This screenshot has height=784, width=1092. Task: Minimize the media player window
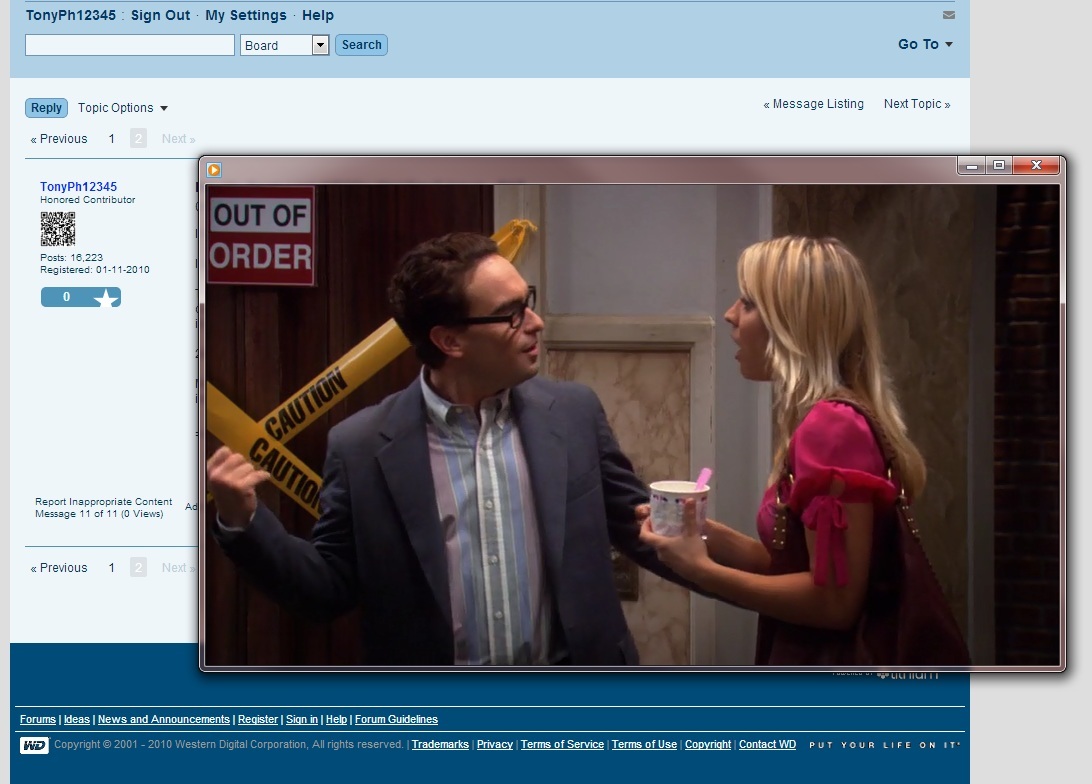[x=972, y=166]
